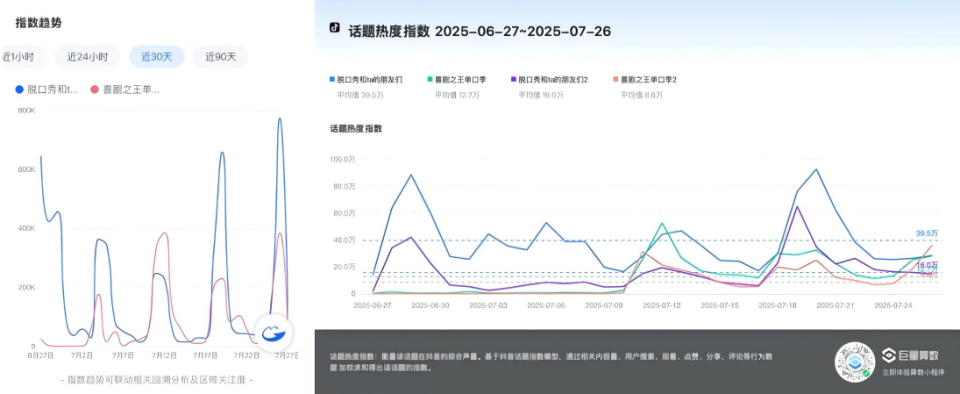
Task: Click the left chart's blue peak near 7月27日
Action: pyautogui.click(x=280, y=119)
